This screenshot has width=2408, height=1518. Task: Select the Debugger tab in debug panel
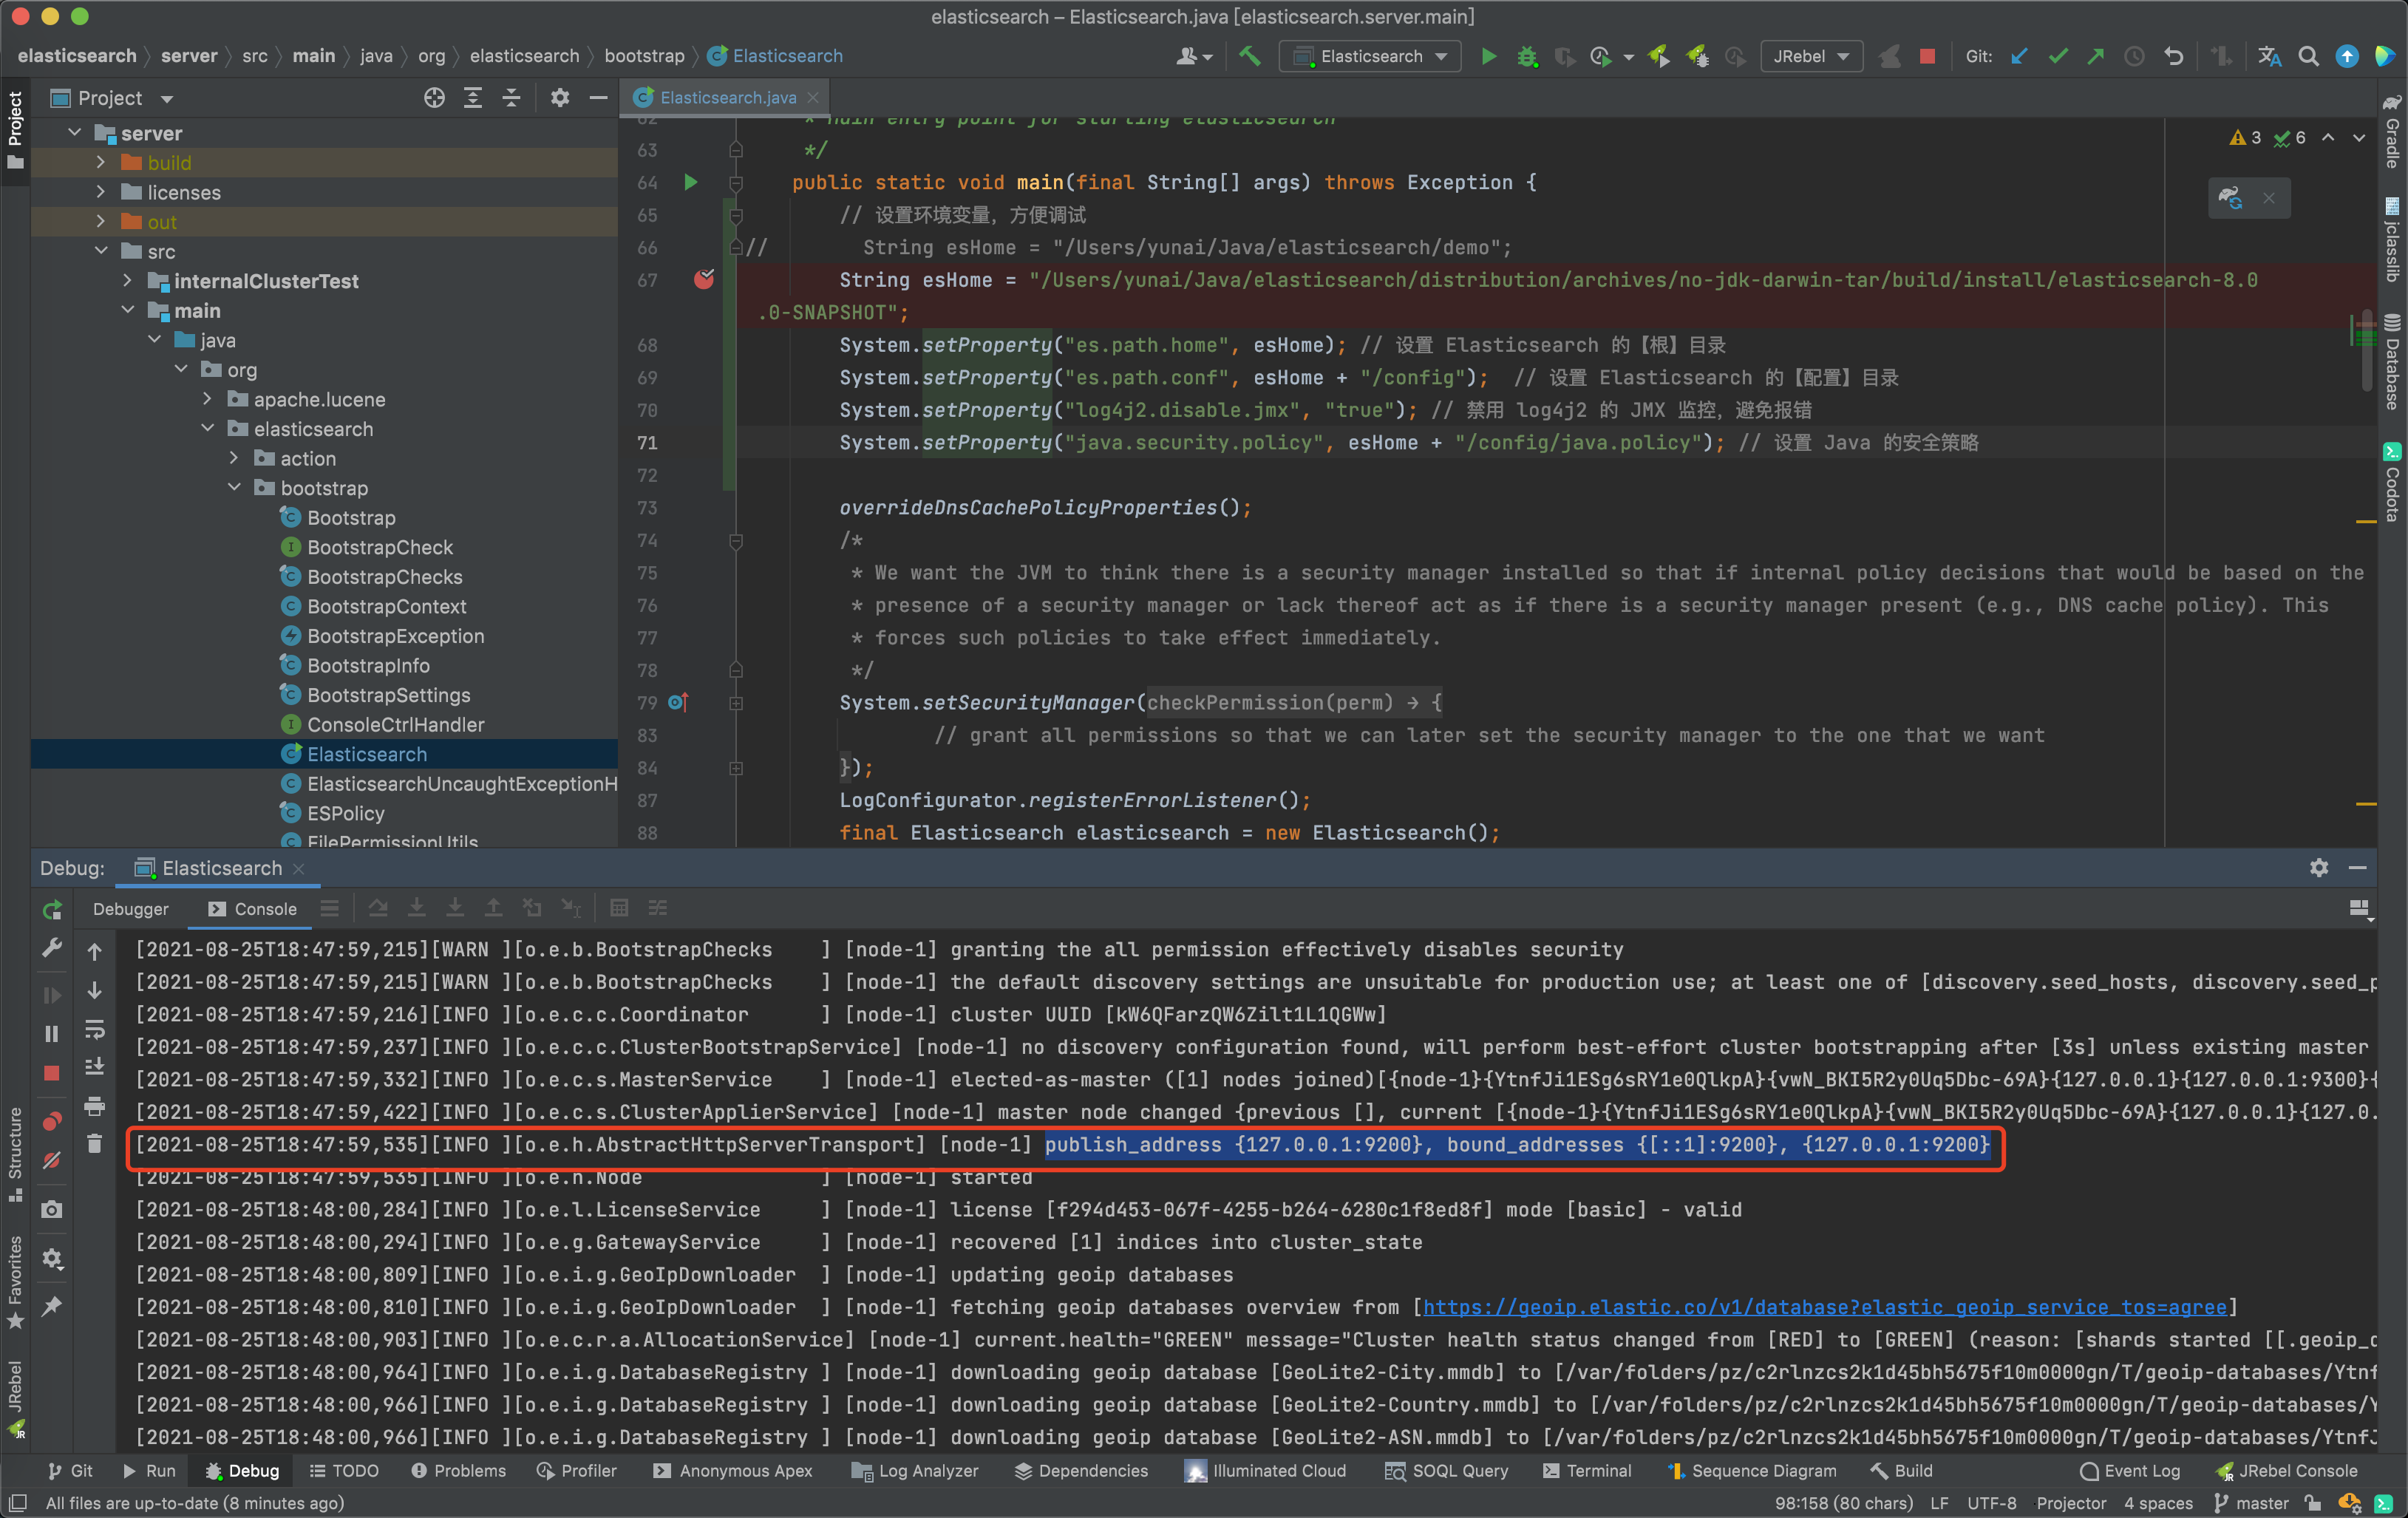coord(133,906)
